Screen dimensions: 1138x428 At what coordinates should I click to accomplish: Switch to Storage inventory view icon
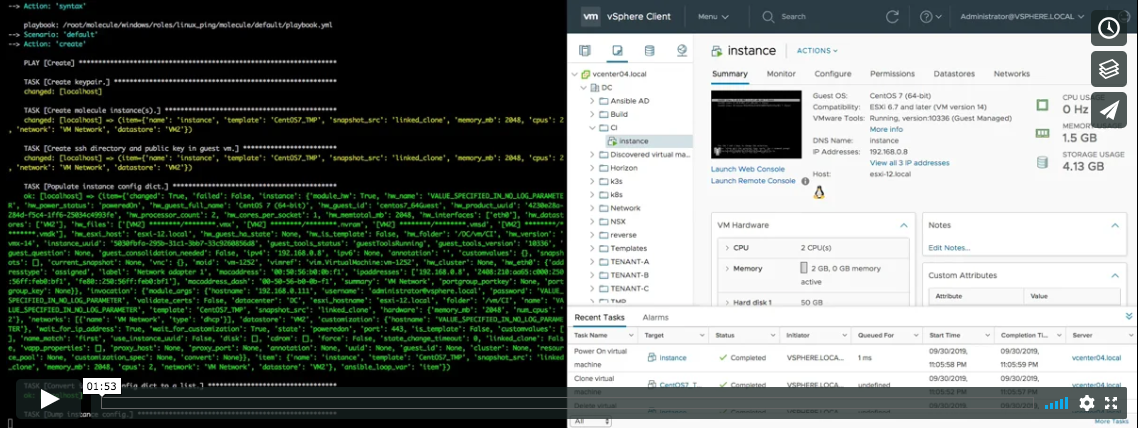(x=649, y=50)
